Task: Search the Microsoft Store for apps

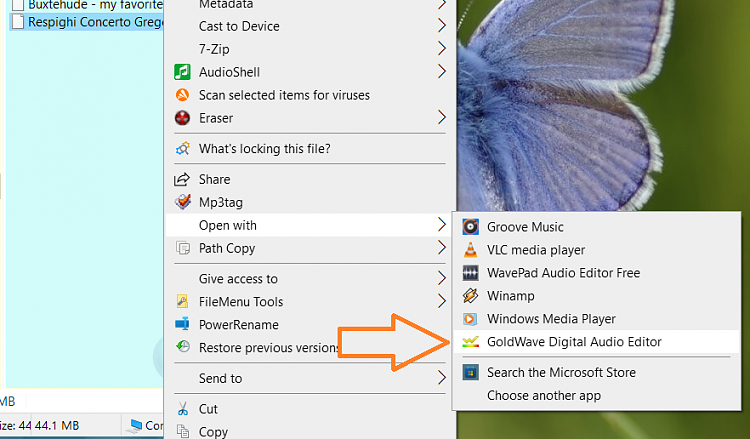Action: (561, 372)
